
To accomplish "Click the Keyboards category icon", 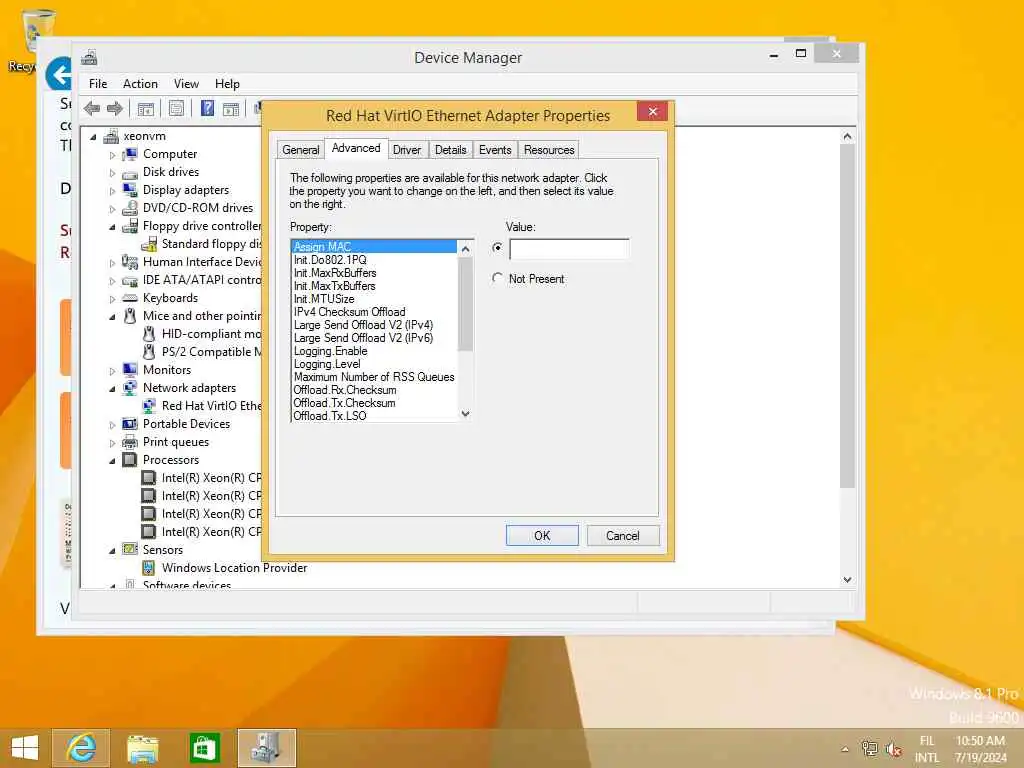I will click(x=130, y=298).
